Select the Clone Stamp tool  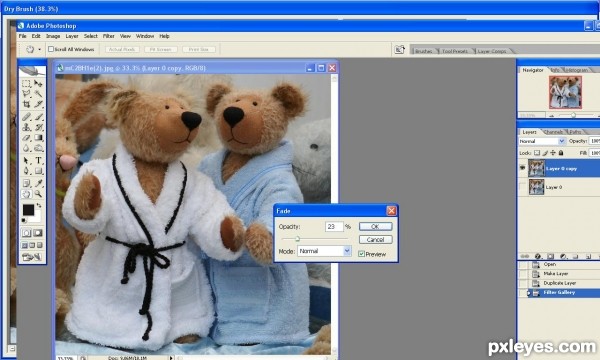26,127
